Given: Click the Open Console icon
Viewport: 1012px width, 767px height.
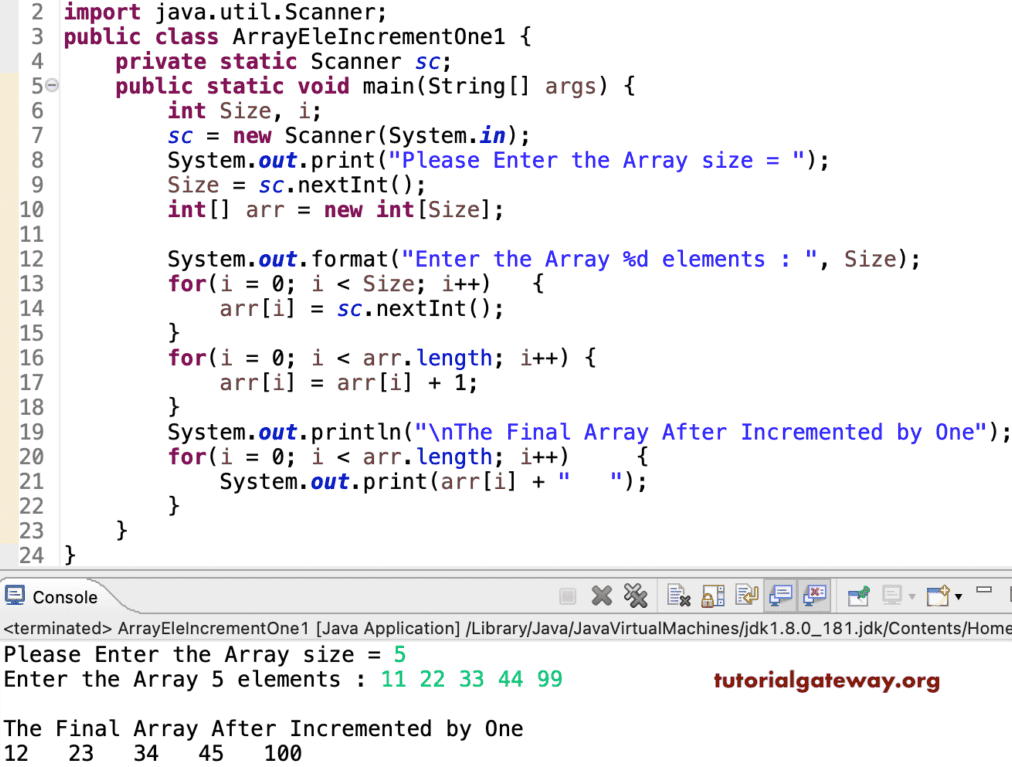Looking at the screenshot, I should pyautogui.click(x=938, y=596).
